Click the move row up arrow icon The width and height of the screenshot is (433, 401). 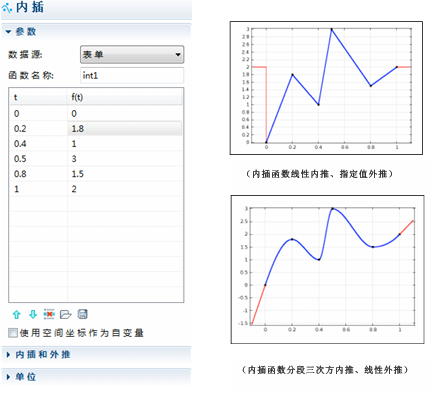pos(16,314)
